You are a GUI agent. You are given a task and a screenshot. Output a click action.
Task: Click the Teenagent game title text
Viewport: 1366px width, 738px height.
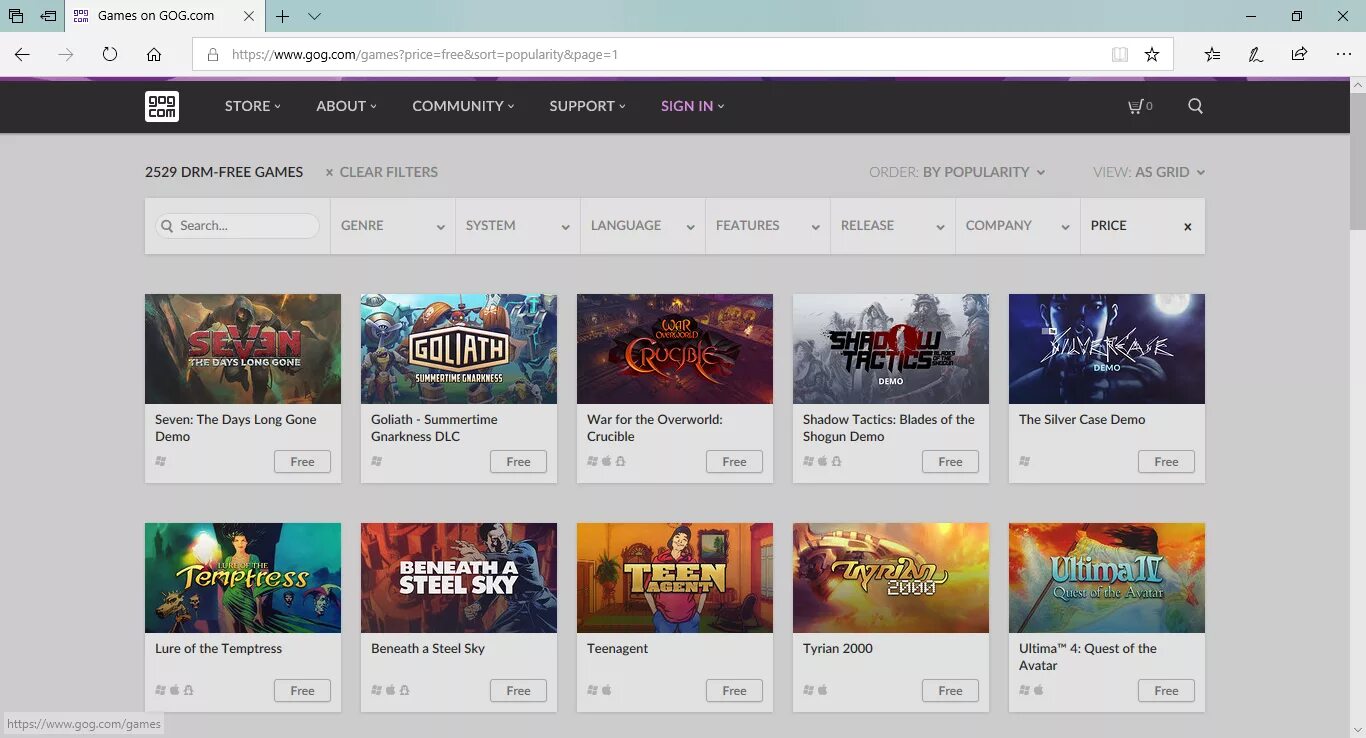click(x=617, y=649)
